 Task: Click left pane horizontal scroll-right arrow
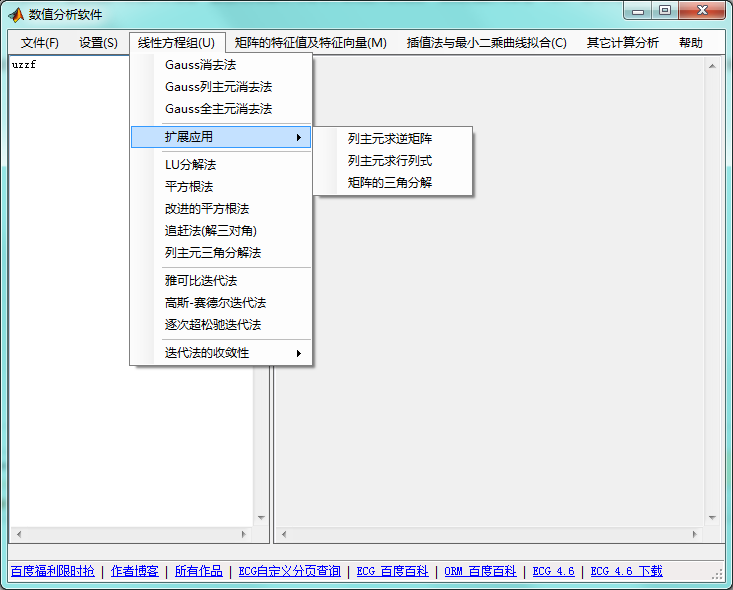point(244,534)
